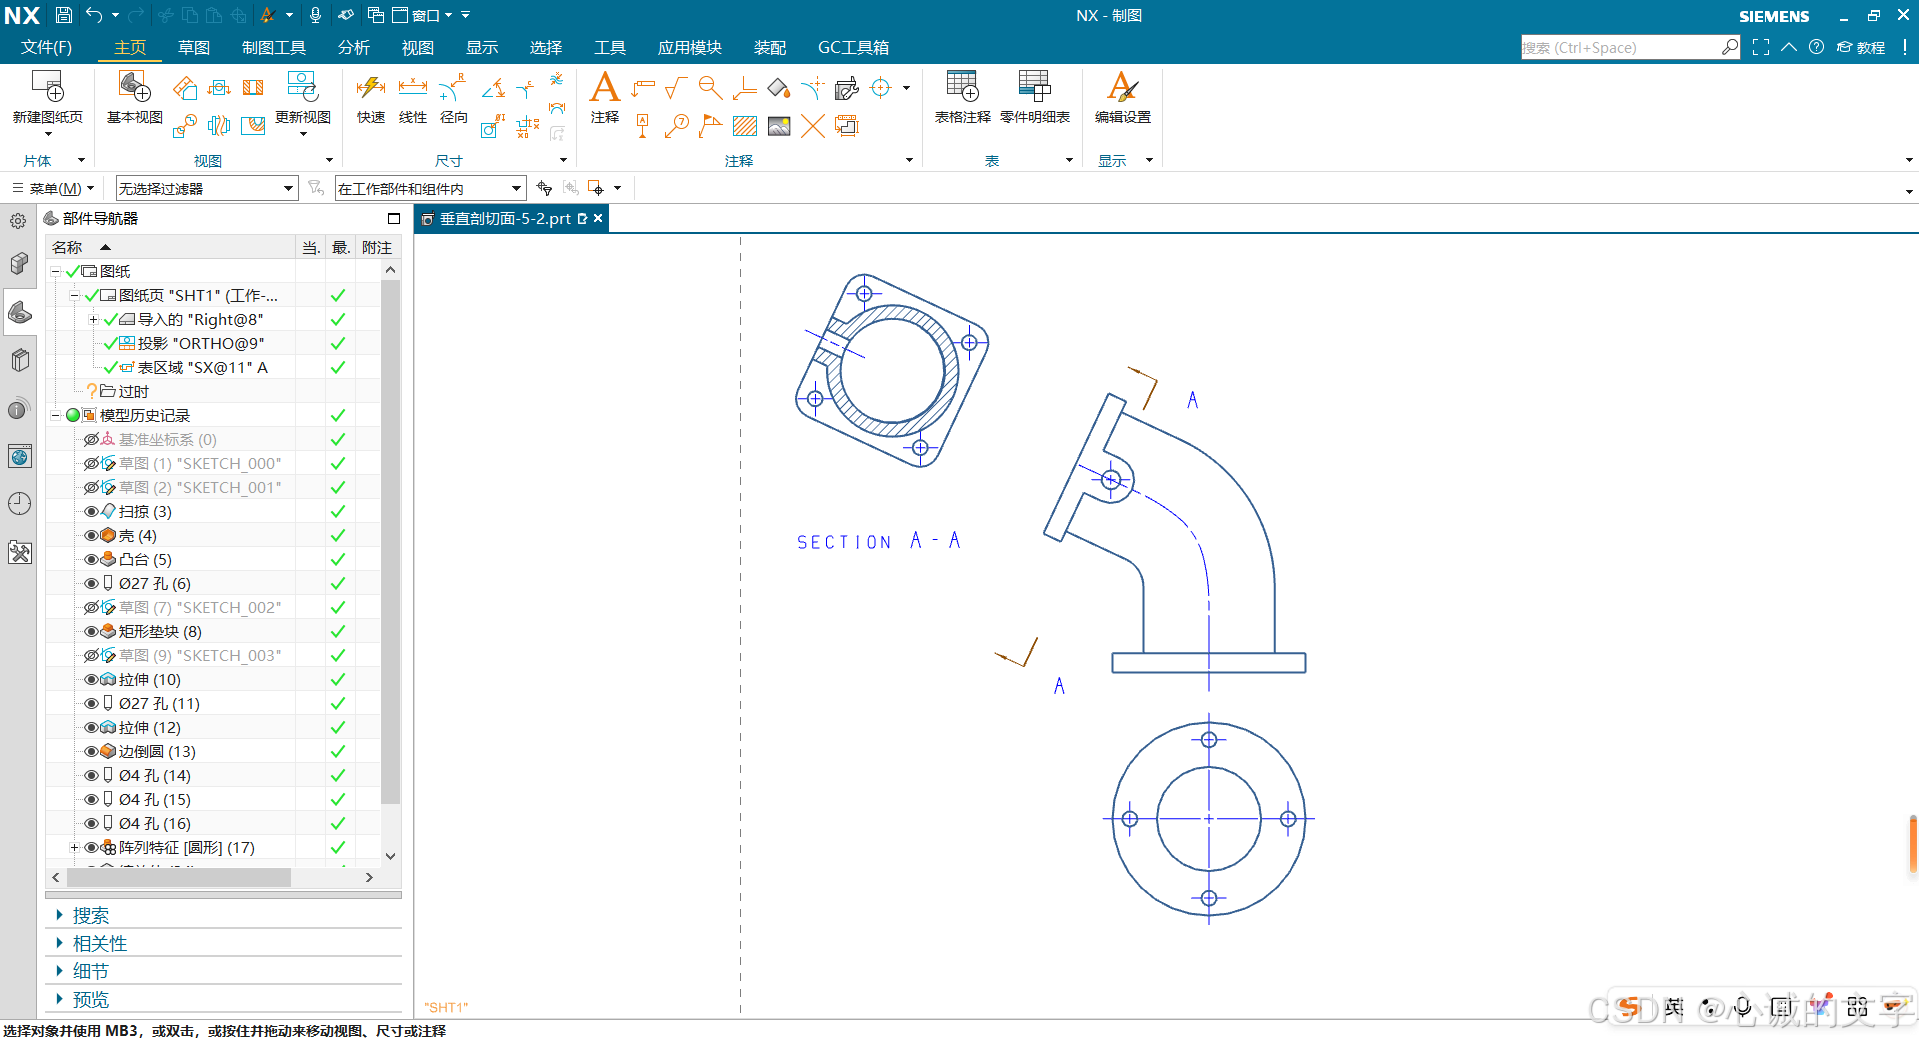The image size is (1919, 1042).
Task: Click the command search input field
Action: pos(1620,47)
